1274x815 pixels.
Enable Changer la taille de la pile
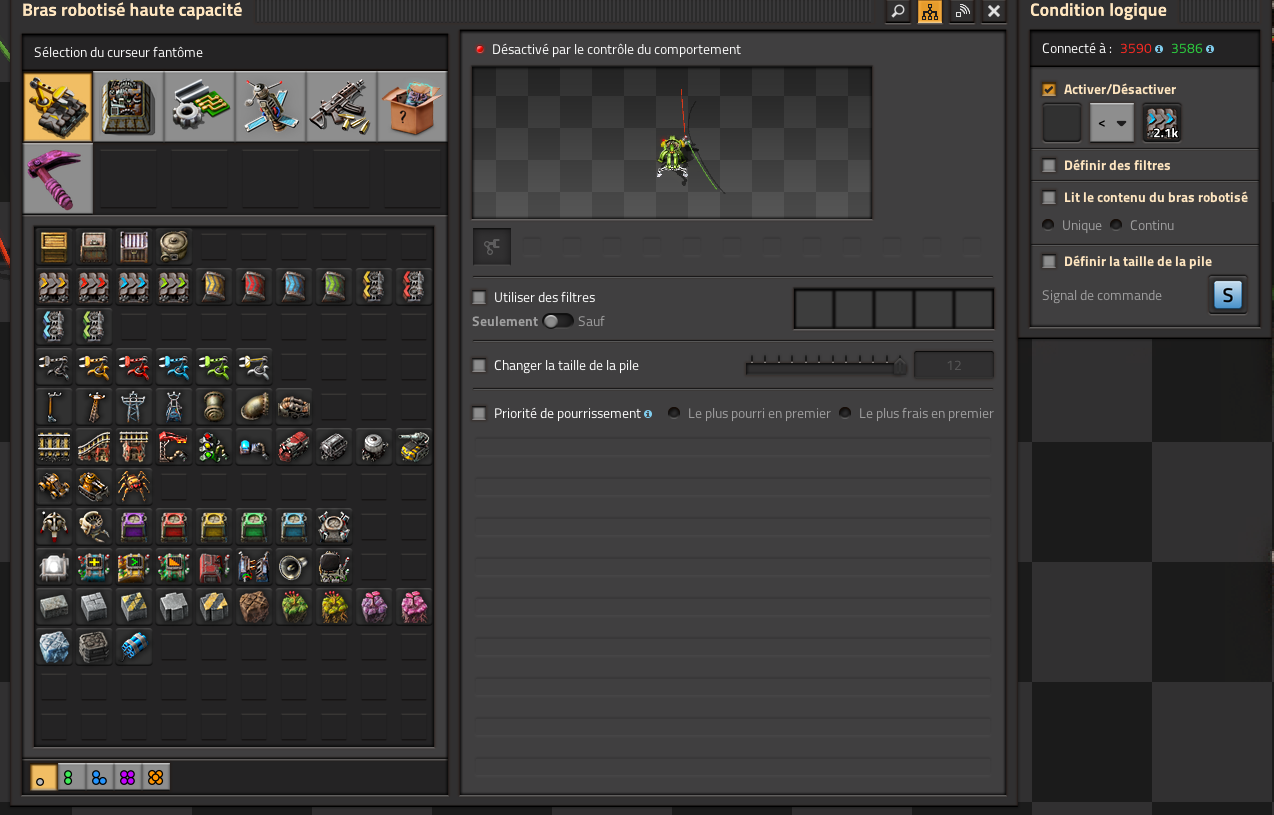(x=479, y=366)
